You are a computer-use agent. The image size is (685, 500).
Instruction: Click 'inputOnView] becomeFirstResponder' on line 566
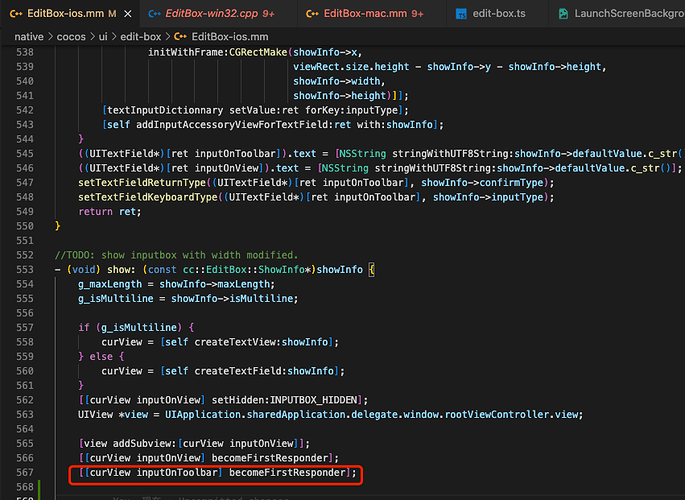point(232,458)
